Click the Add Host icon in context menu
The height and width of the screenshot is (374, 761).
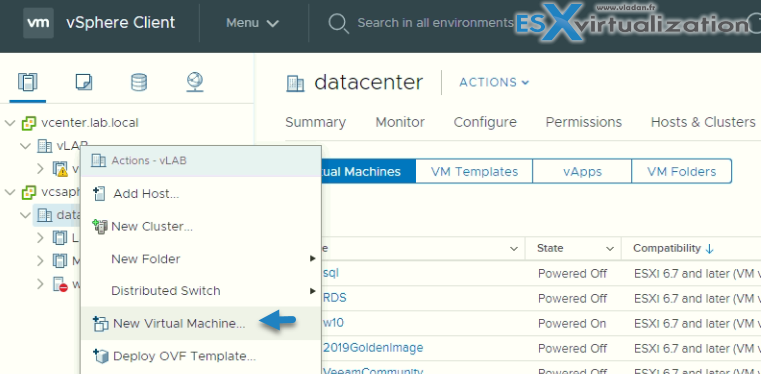click(x=99, y=194)
